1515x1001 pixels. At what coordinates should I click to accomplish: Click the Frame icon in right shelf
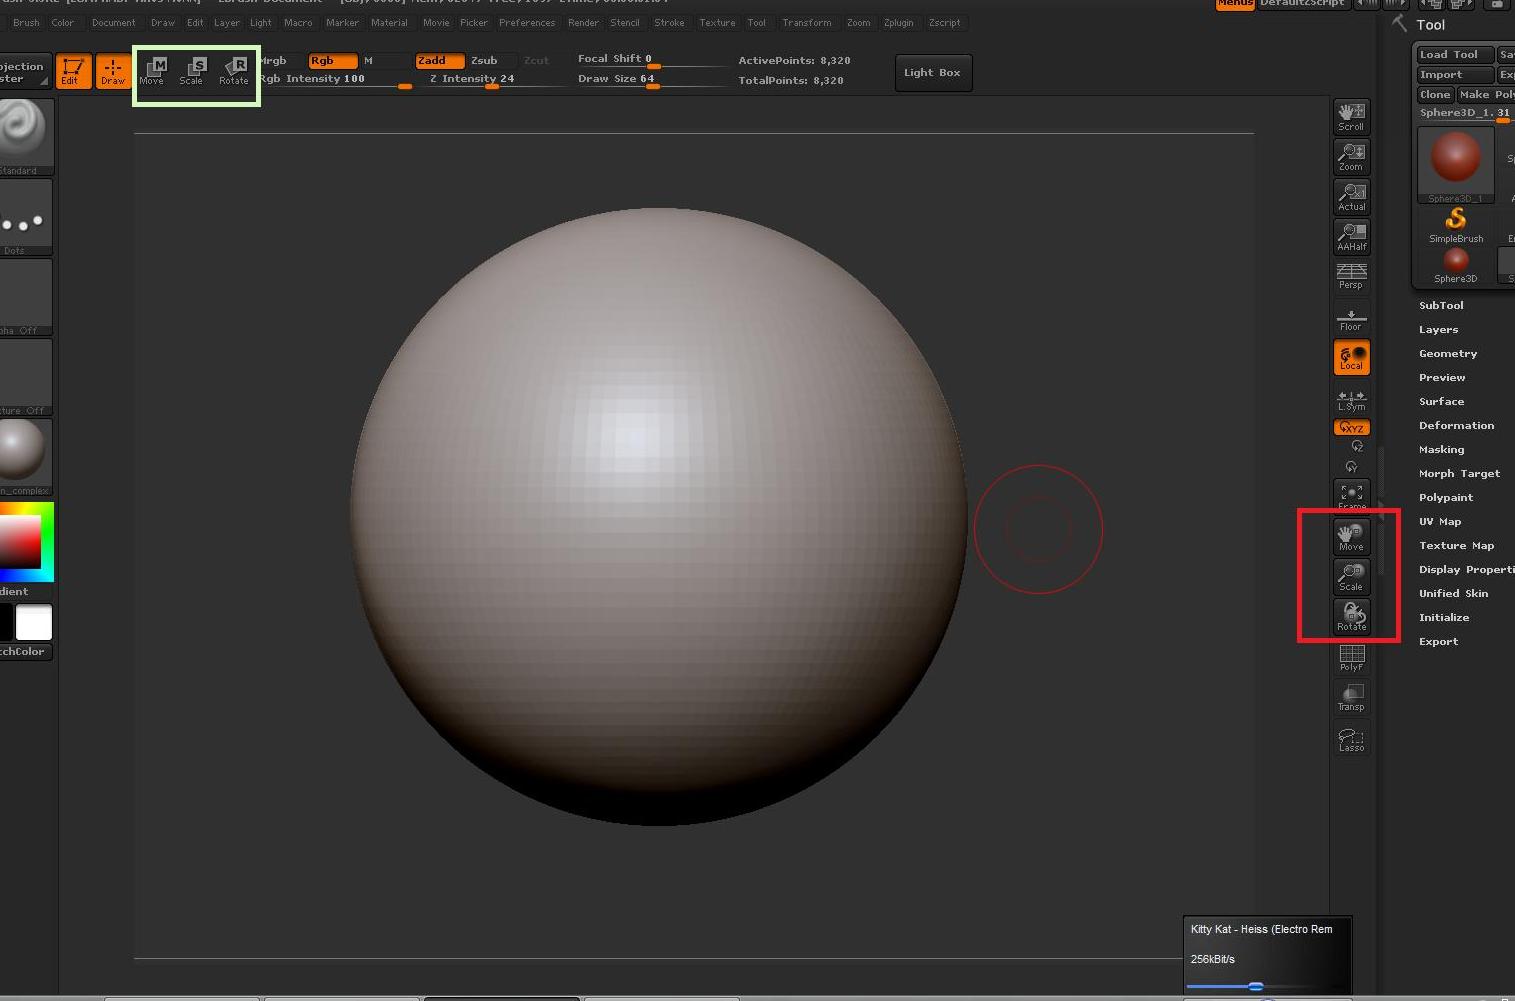[1351, 495]
